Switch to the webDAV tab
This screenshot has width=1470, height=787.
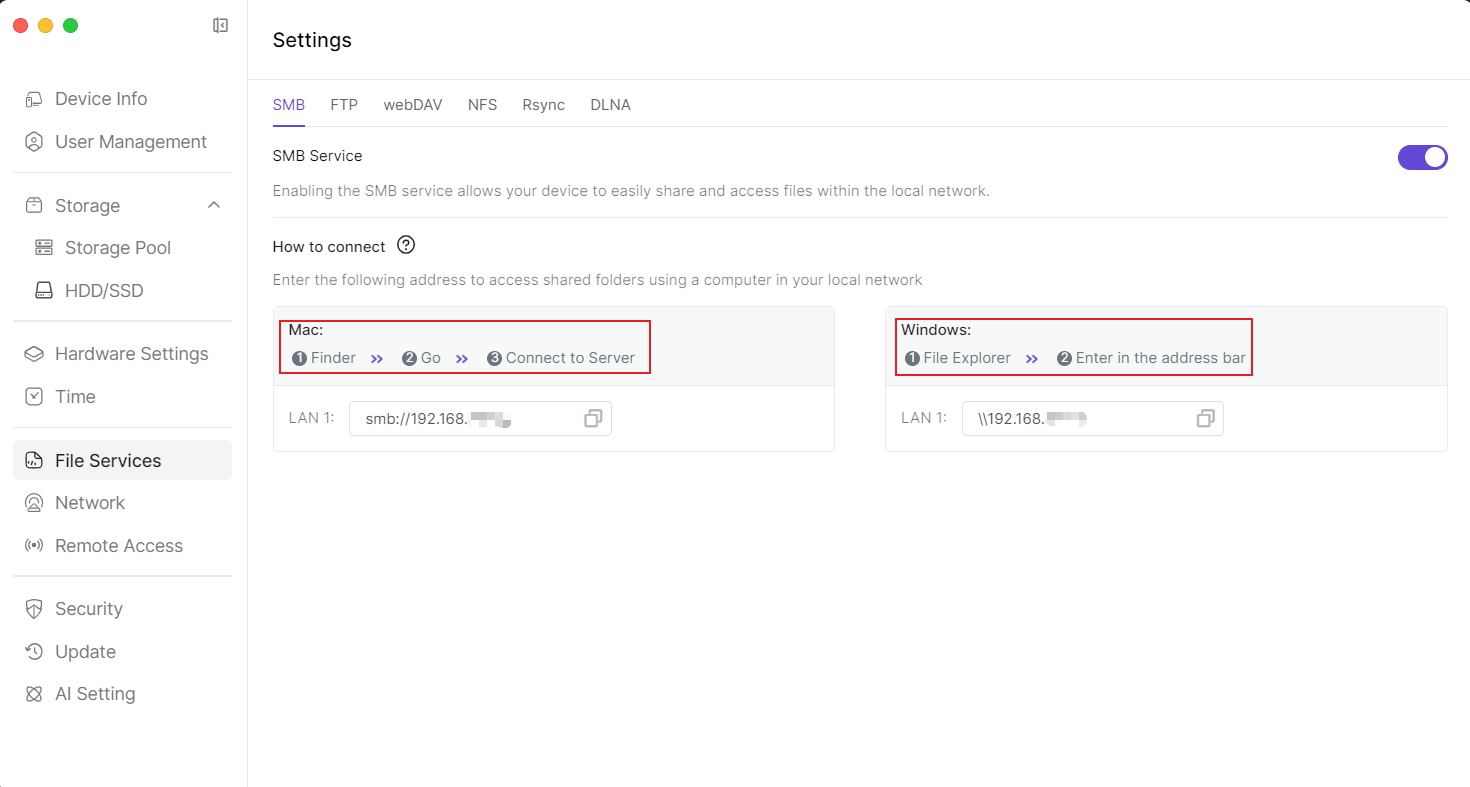click(413, 105)
